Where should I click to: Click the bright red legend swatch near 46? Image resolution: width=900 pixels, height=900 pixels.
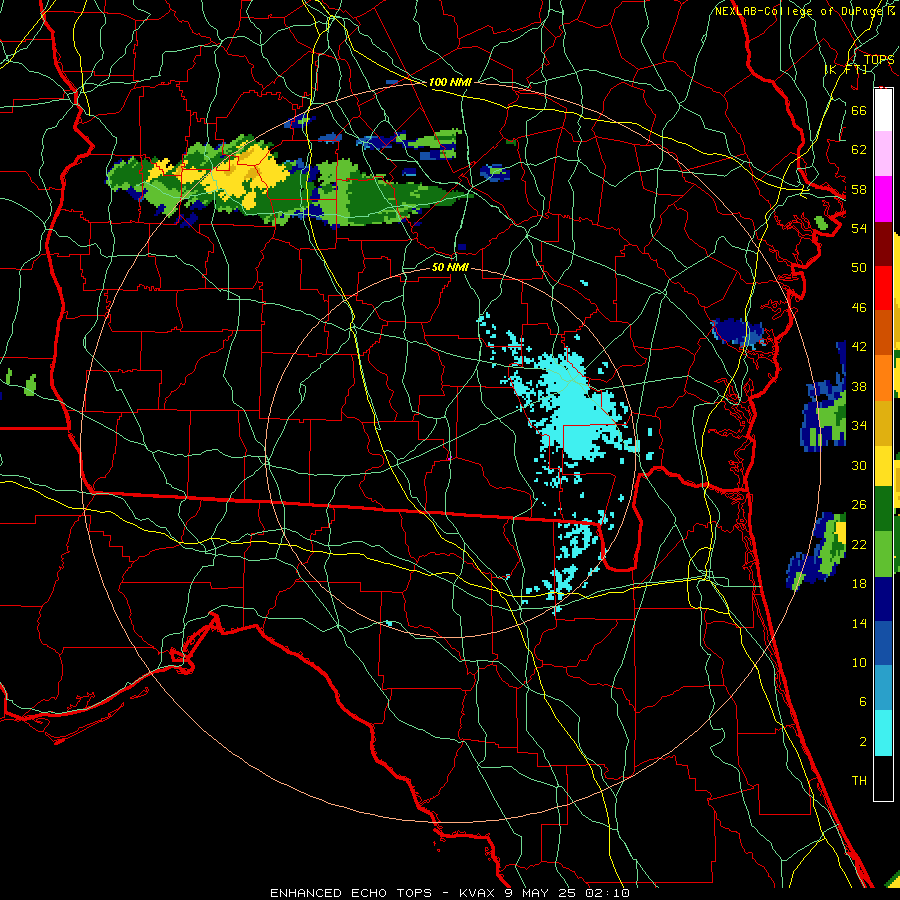[883, 288]
